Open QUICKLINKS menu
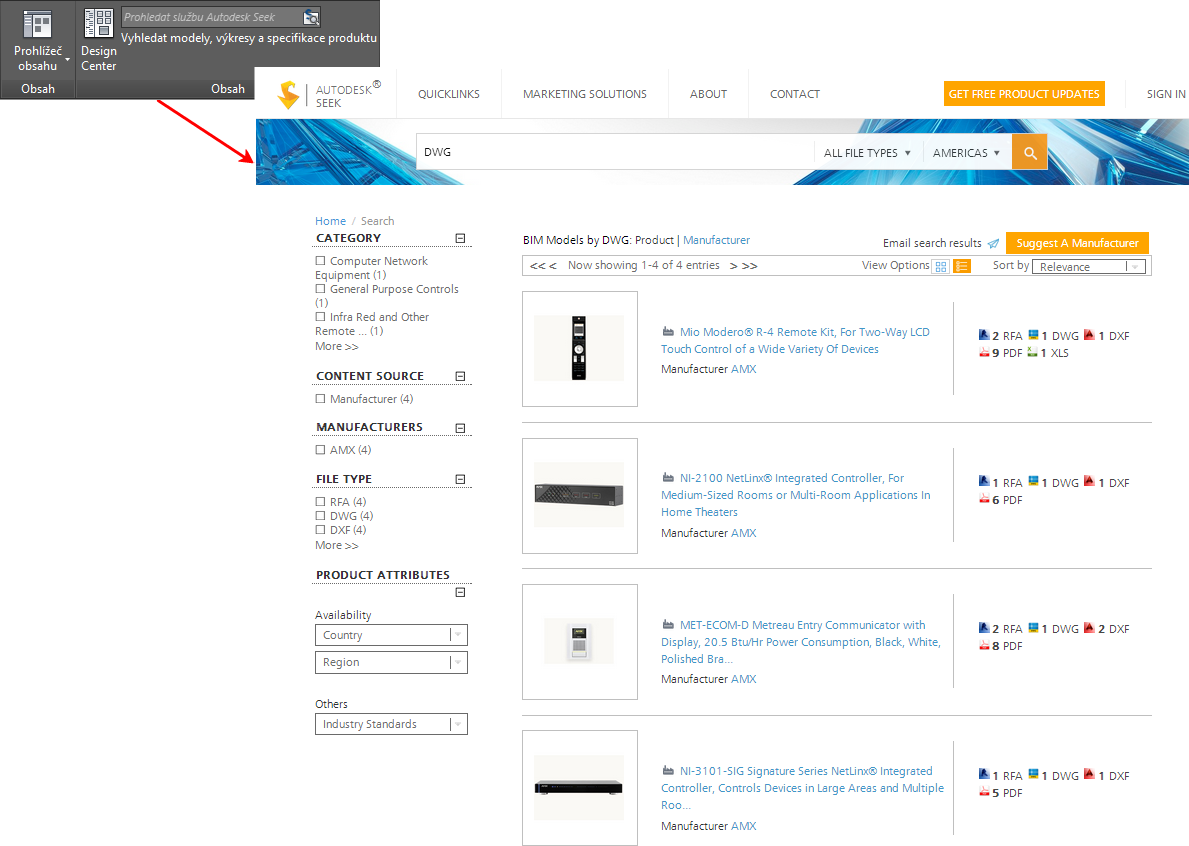The height and width of the screenshot is (846, 1189). (x=449, y=94)
